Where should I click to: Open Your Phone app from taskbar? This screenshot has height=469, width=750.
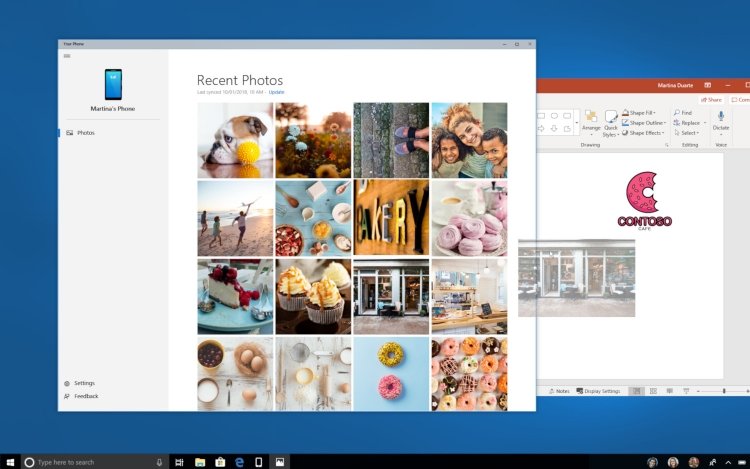[x=259, y=462]
